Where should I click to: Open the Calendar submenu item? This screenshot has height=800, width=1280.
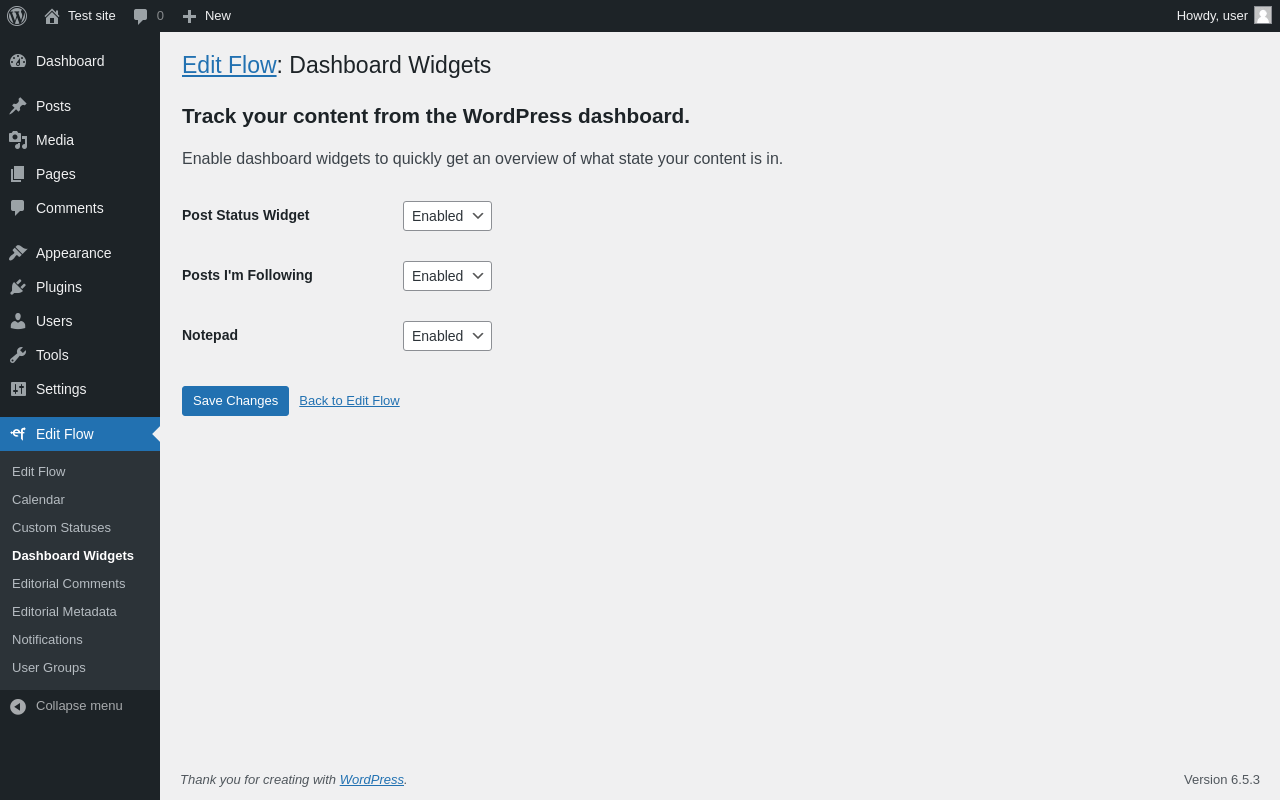click(x=38, y=500)
